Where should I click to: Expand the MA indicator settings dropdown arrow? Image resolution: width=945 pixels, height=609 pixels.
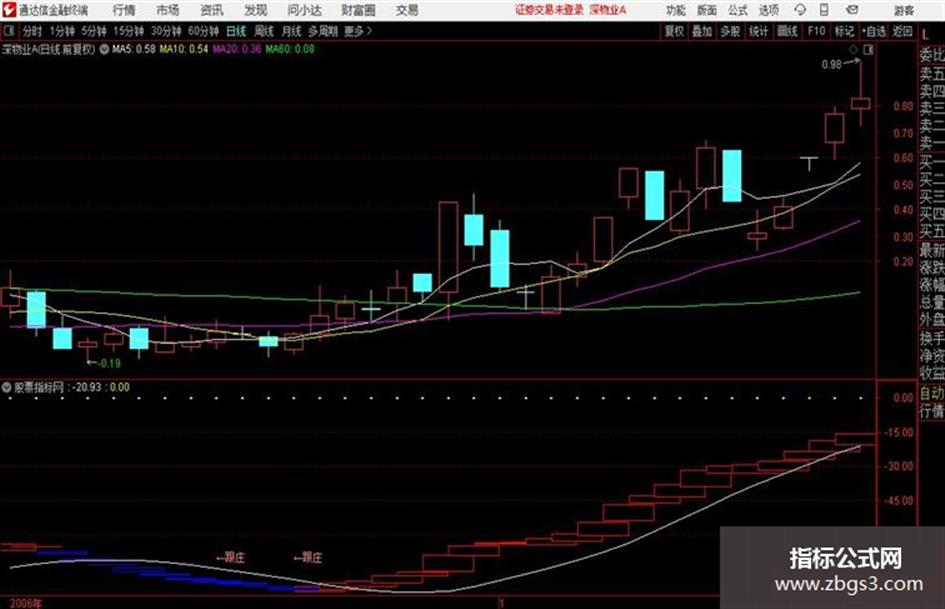tap(104, 49)
